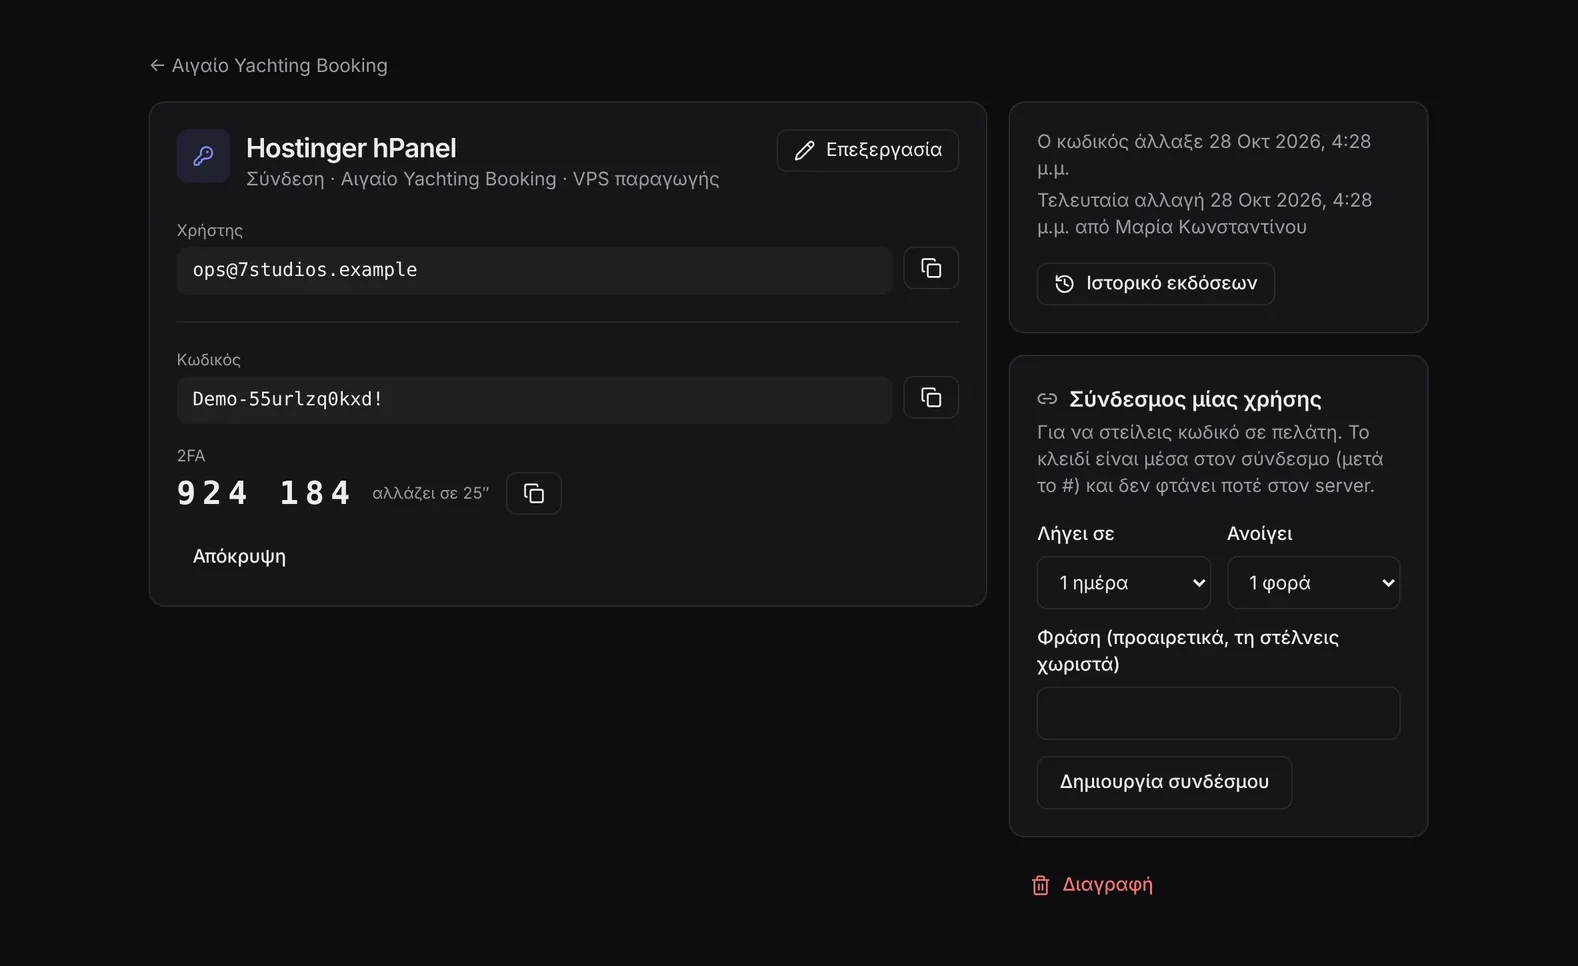Copy the password with its copy icon
Viewport: 1578px width, 966px height.
tap(931, 397)
